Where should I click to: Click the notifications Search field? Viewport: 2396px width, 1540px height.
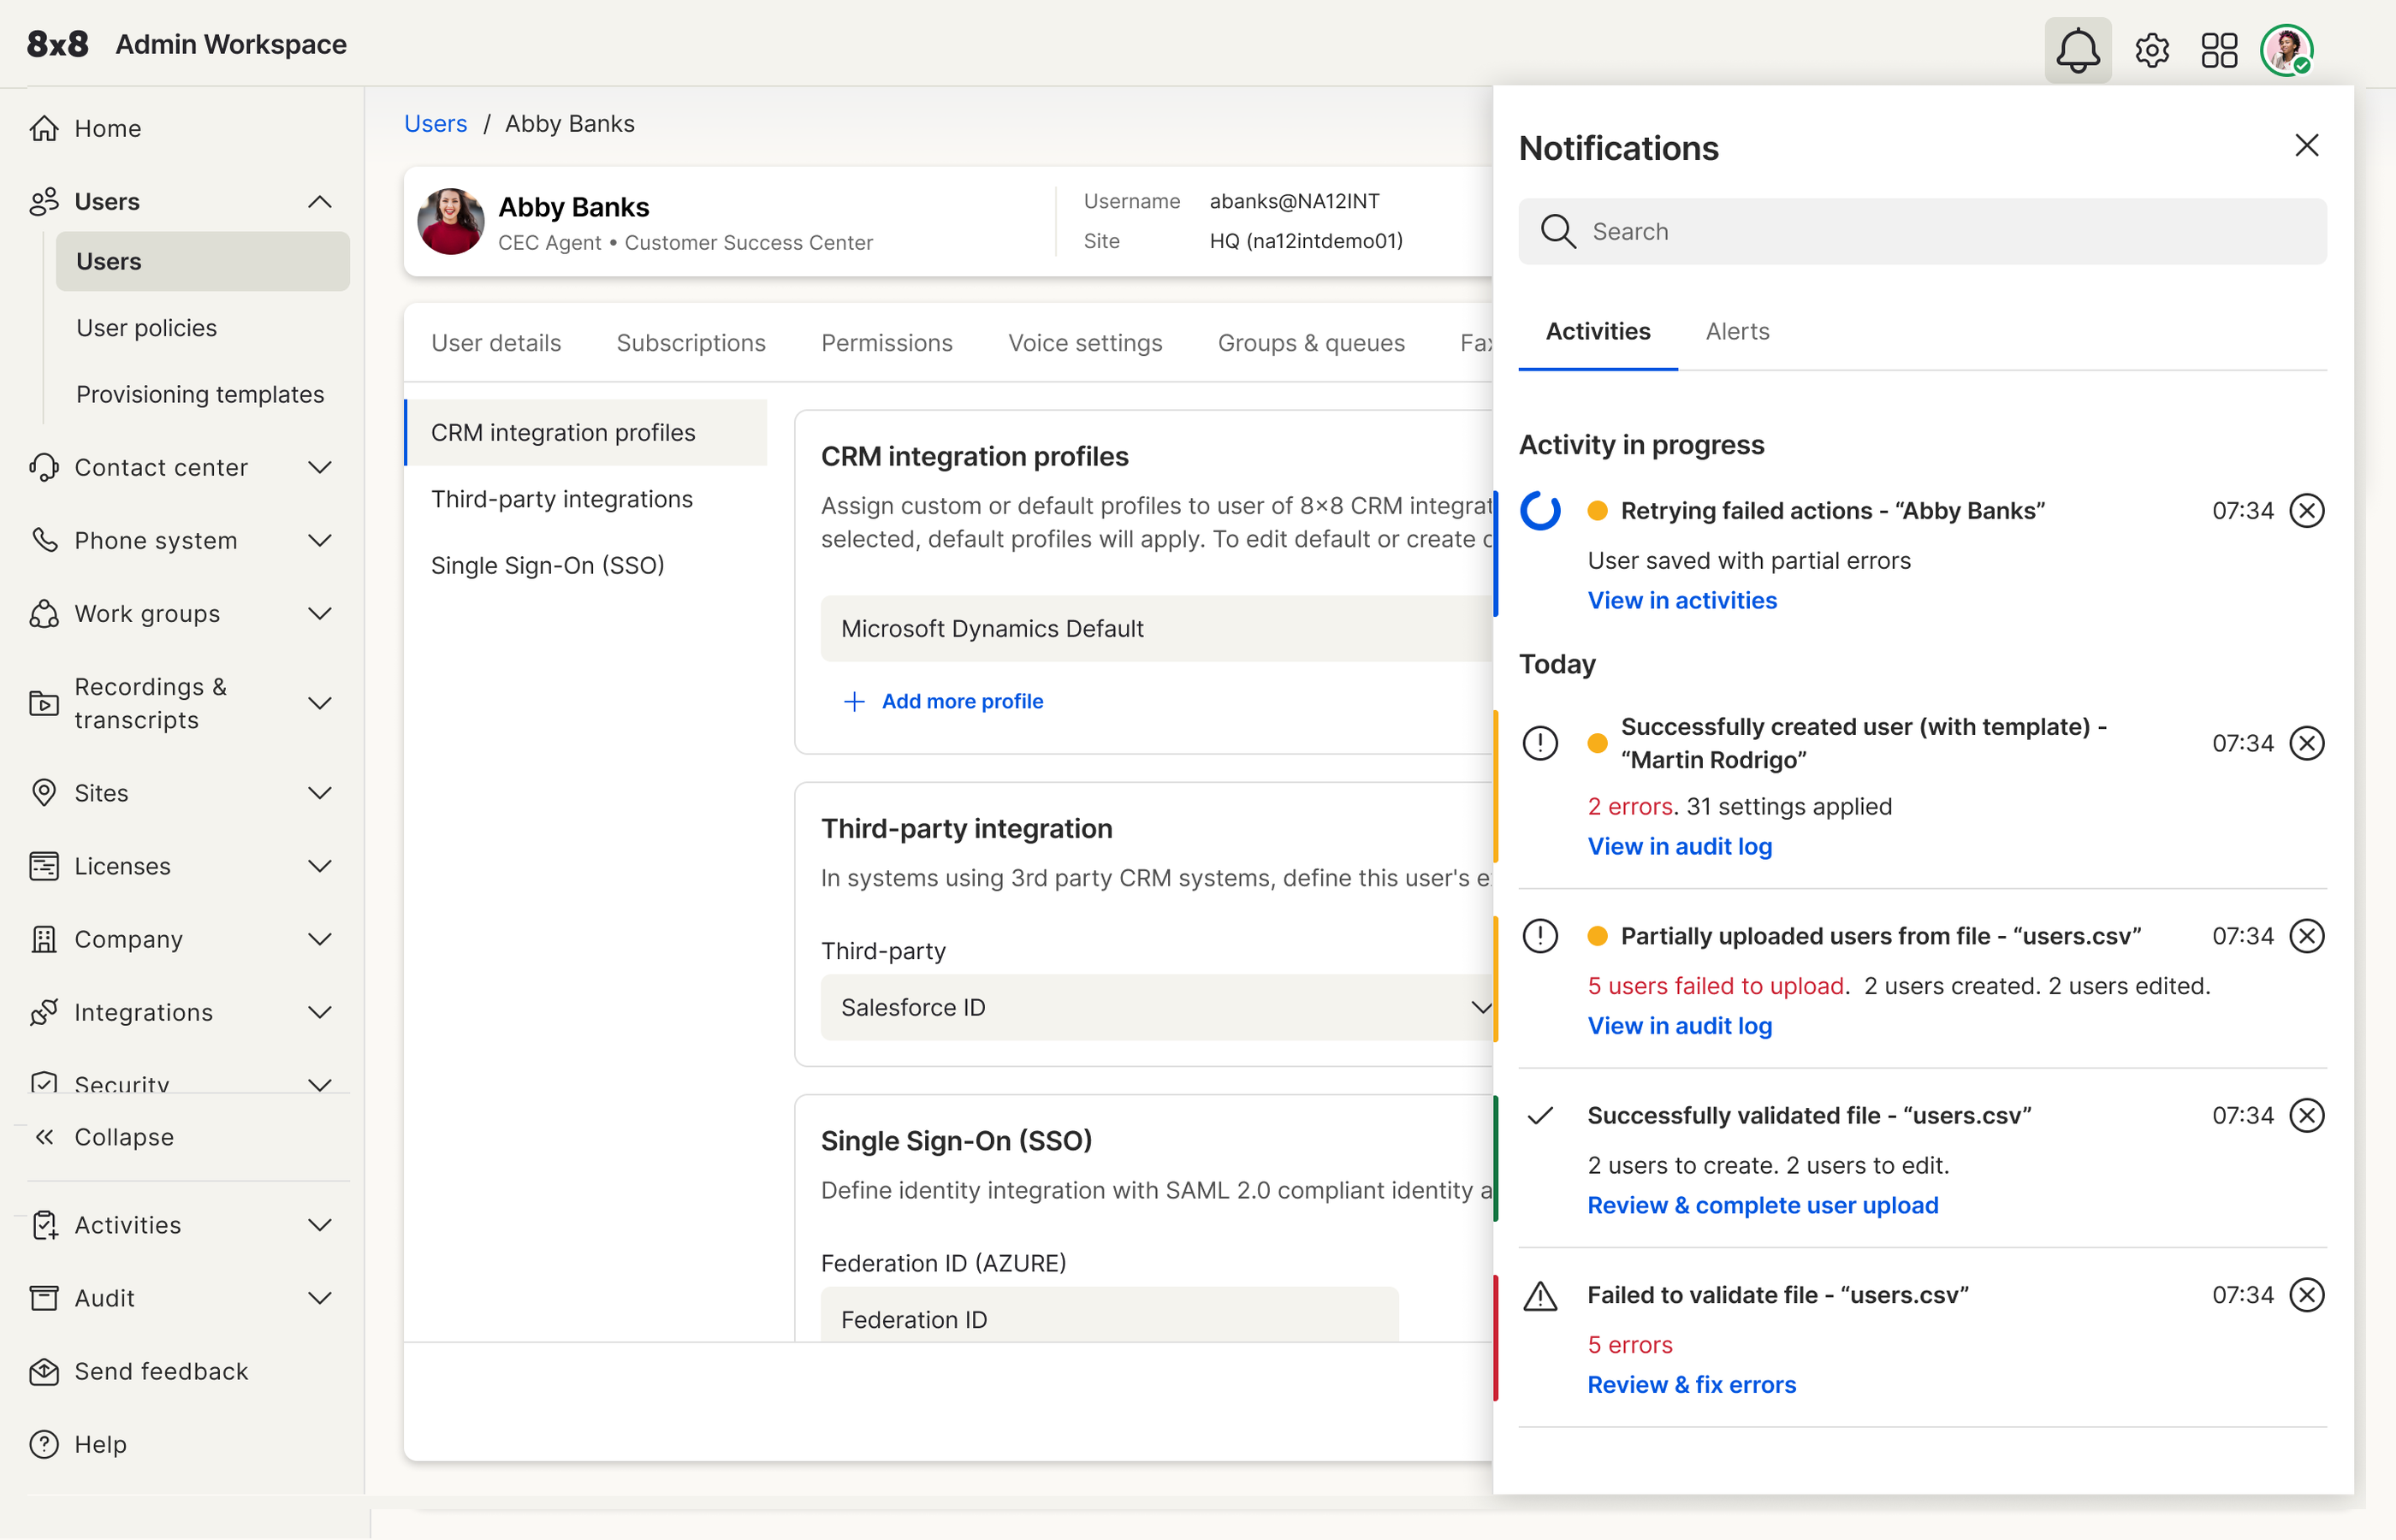pos(1922,232)
